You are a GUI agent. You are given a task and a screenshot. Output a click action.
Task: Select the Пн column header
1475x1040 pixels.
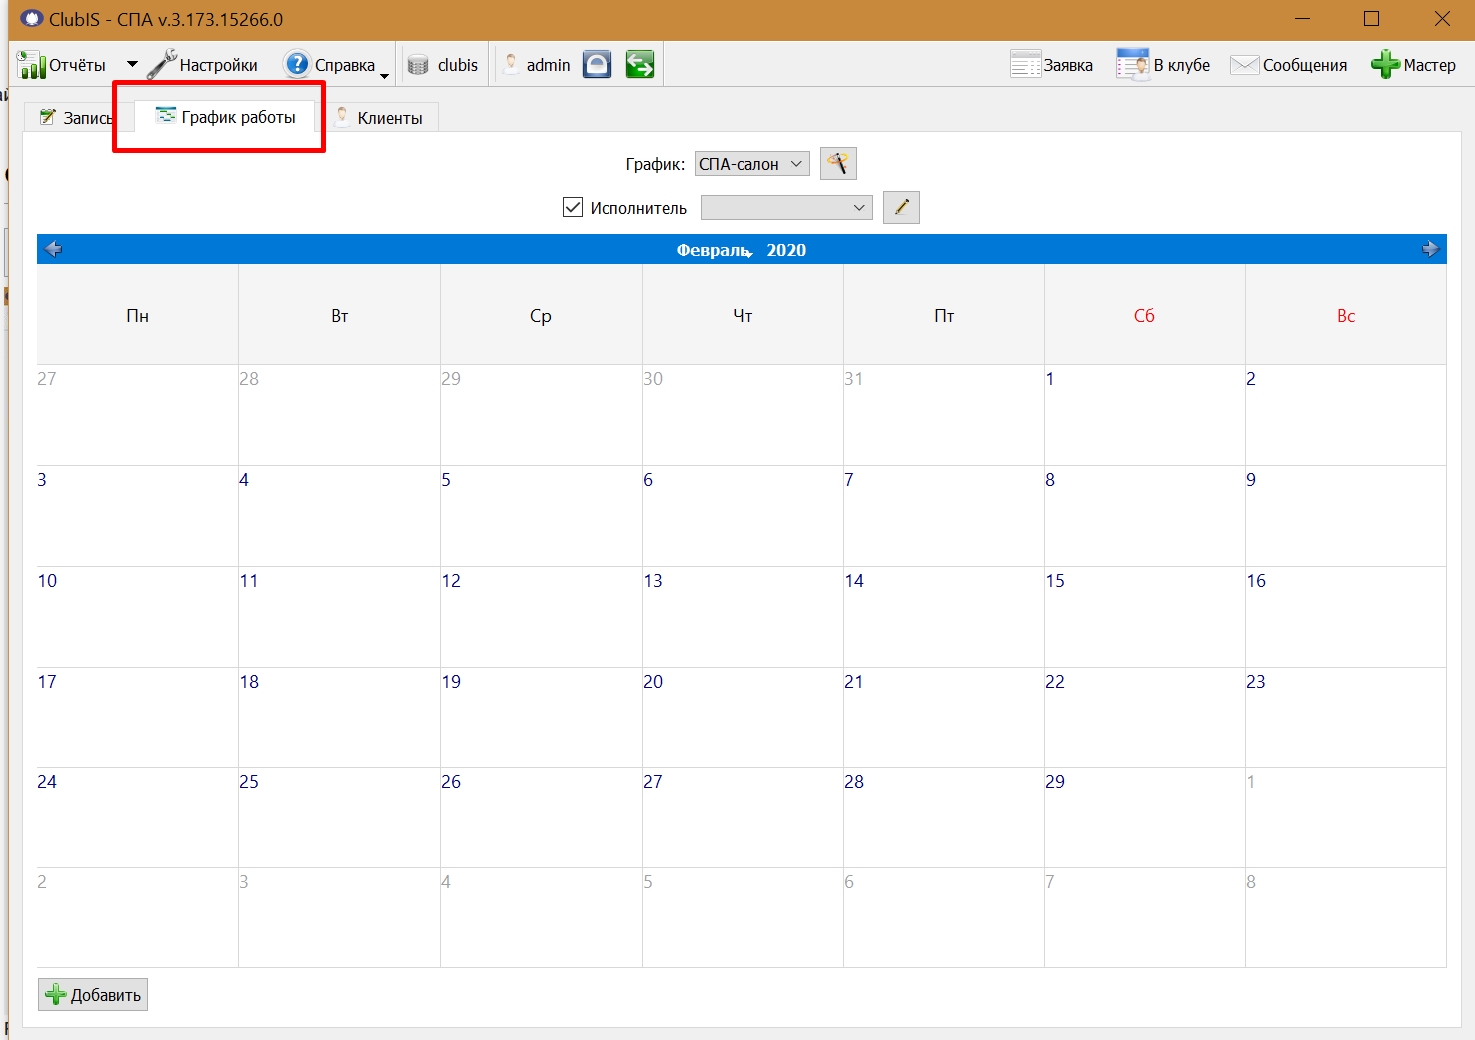coord(138,315)
